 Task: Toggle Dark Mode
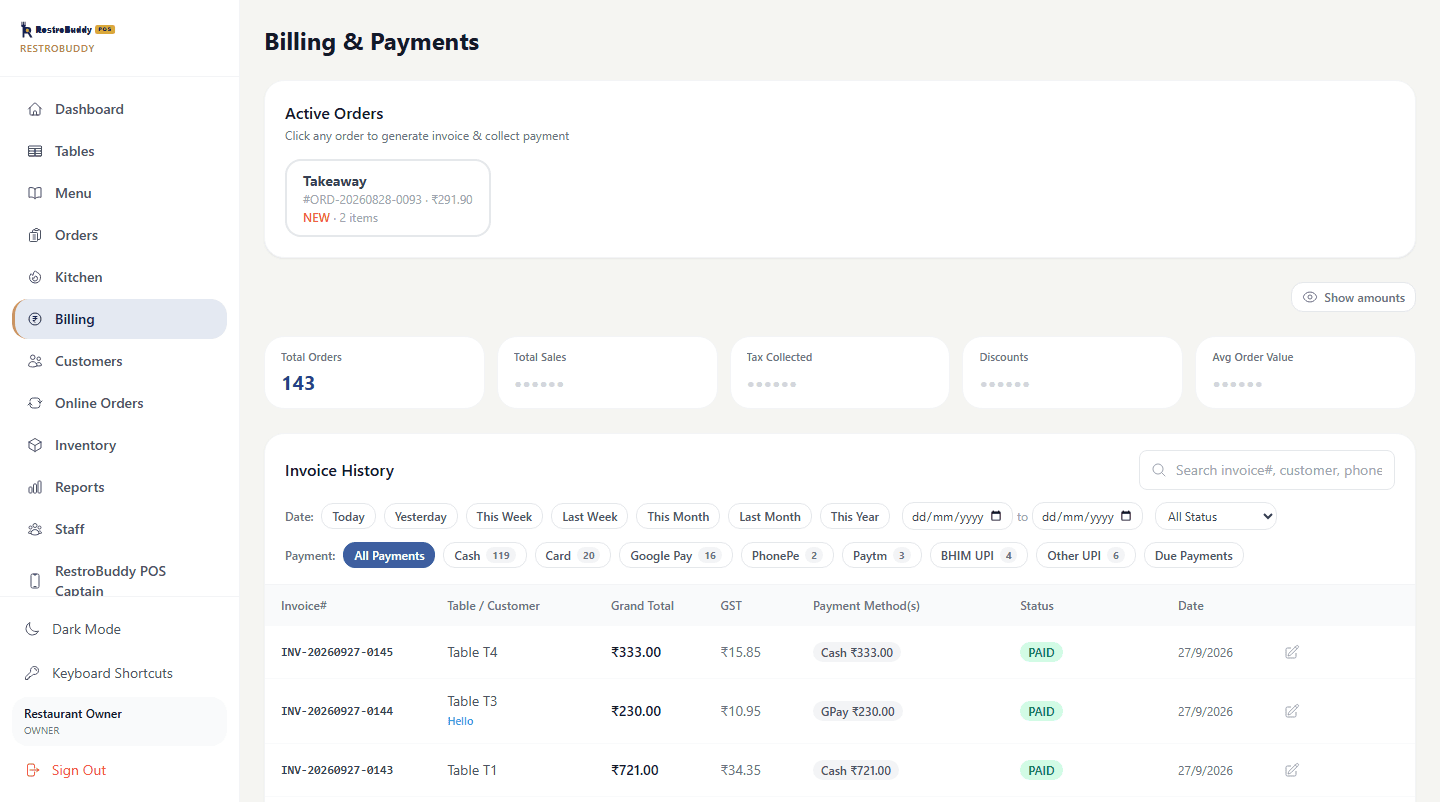coord(119,629)
